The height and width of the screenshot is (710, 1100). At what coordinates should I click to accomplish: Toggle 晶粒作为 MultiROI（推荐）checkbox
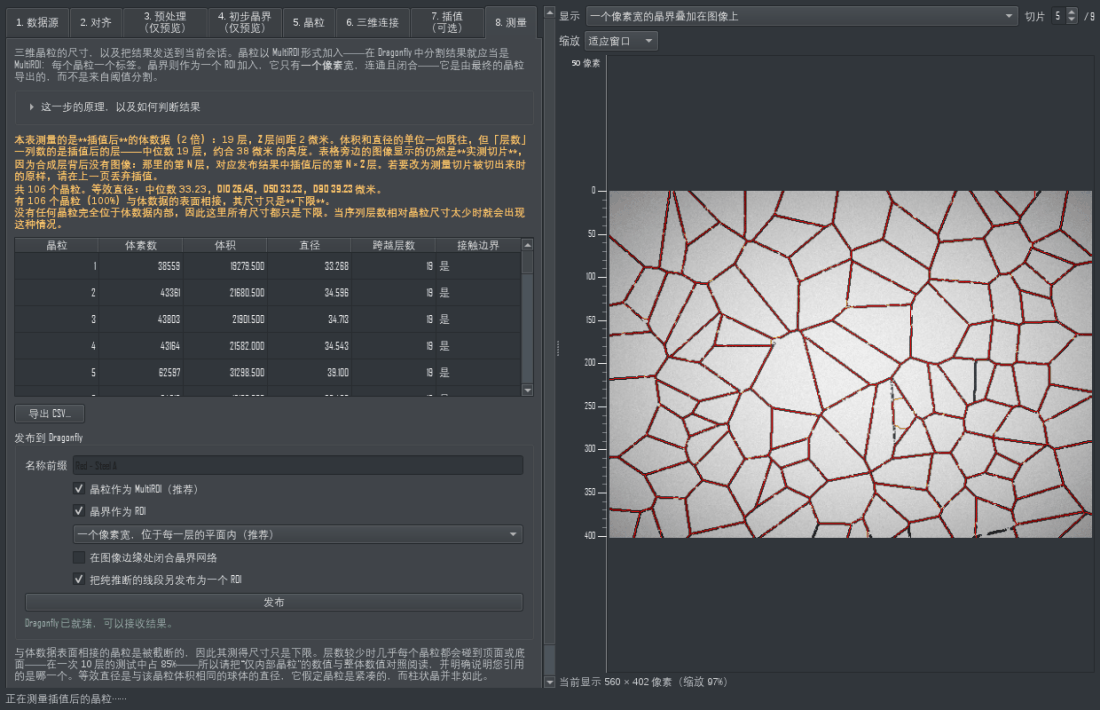click(x=79, y=489)
